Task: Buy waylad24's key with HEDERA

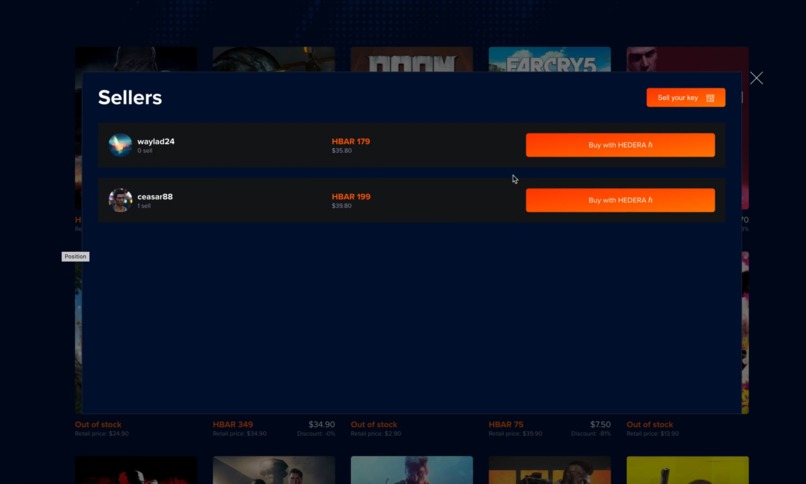Action: click(x=620, y=145)
